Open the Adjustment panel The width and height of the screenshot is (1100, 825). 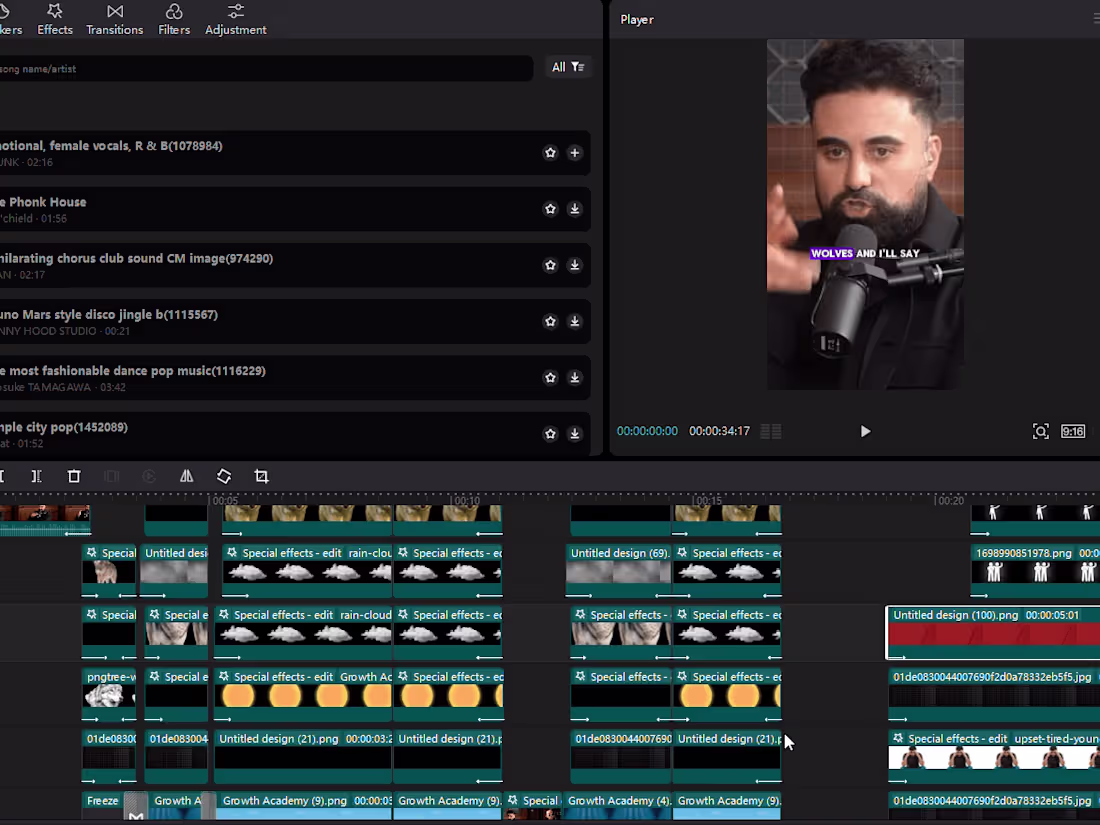click(235, 19)
